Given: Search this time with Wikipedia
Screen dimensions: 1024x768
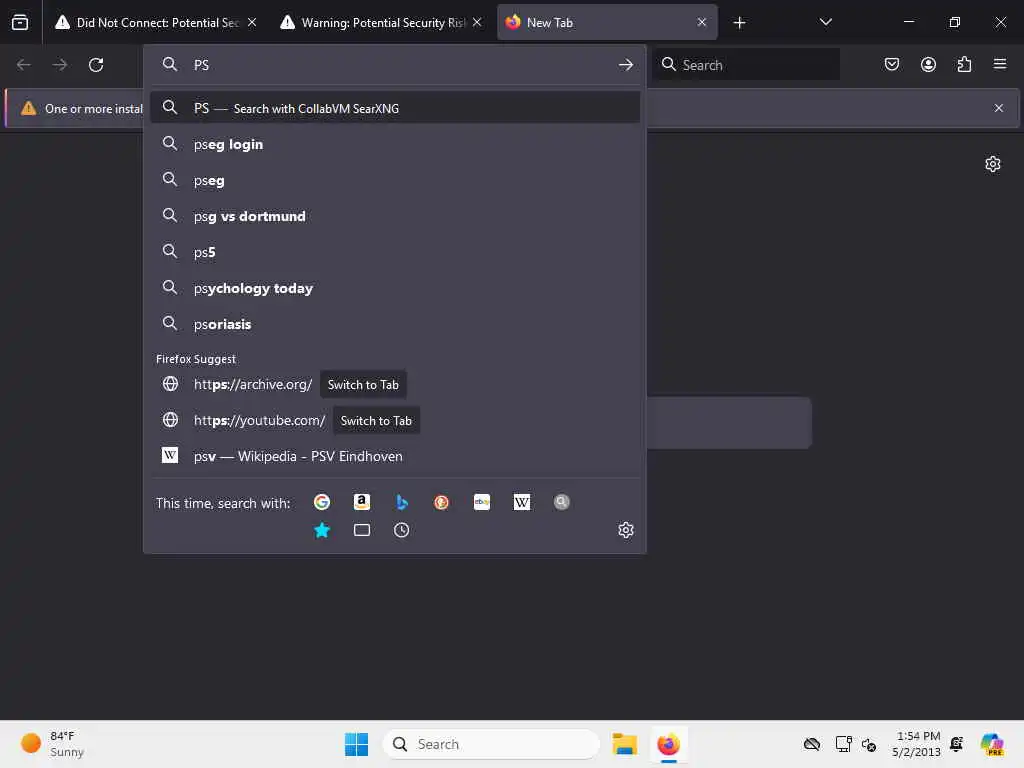Looking at the screenshot, I should pos(522,502).
